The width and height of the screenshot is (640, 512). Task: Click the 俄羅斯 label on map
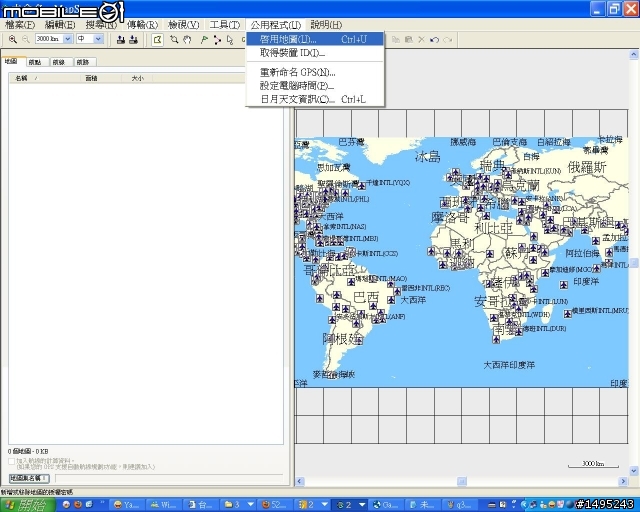point(587,167)
